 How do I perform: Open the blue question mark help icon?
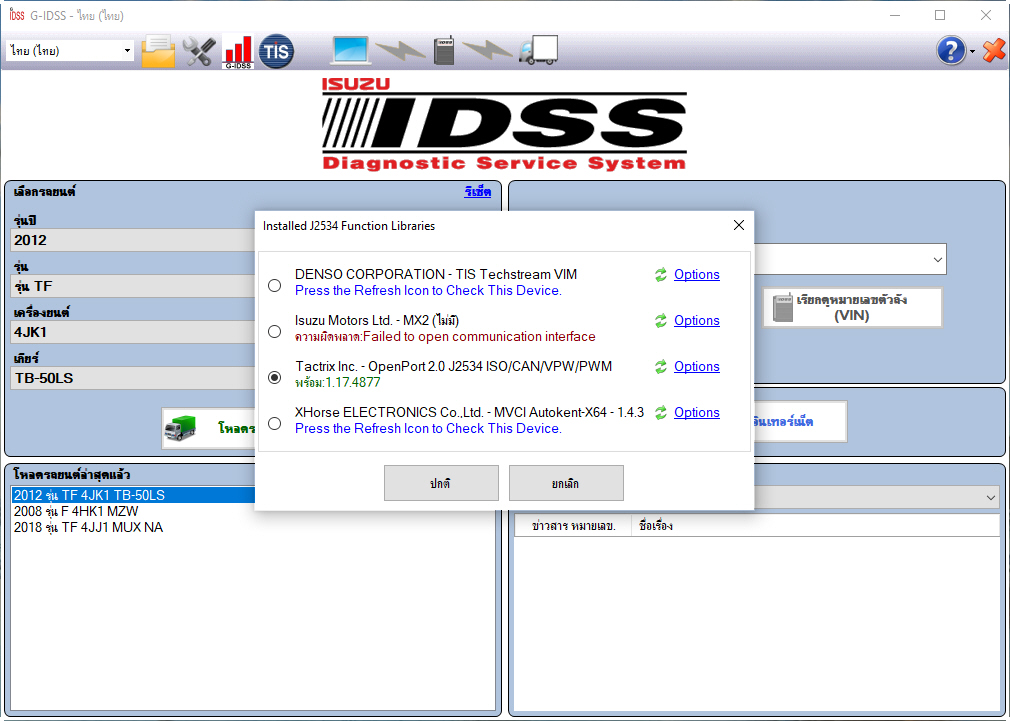[951, 50]
